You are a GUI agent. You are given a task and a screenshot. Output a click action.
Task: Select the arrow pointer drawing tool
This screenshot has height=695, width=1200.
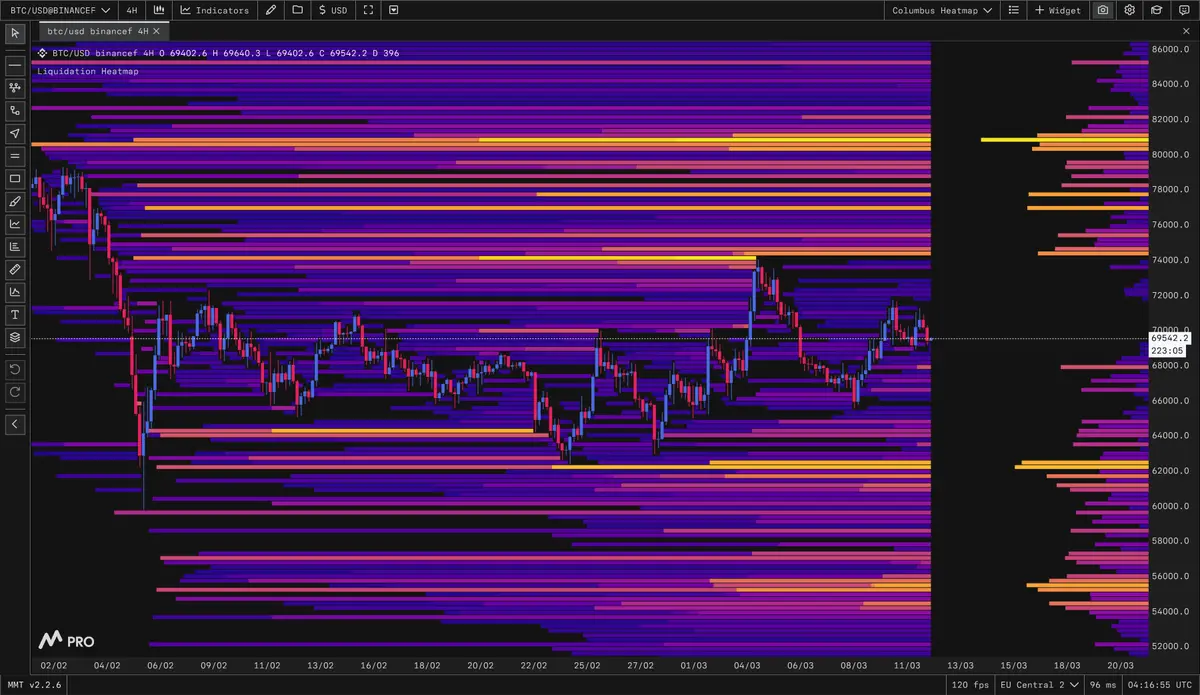15,134
